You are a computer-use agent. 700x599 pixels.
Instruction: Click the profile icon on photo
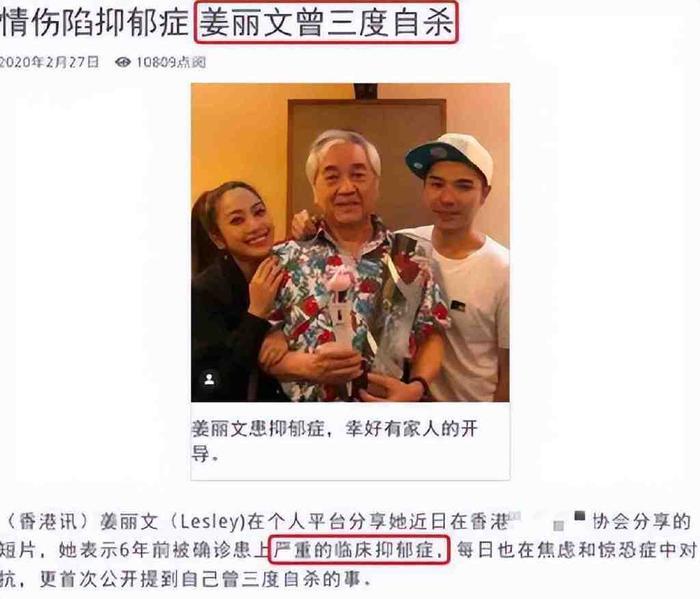[209, 379]
